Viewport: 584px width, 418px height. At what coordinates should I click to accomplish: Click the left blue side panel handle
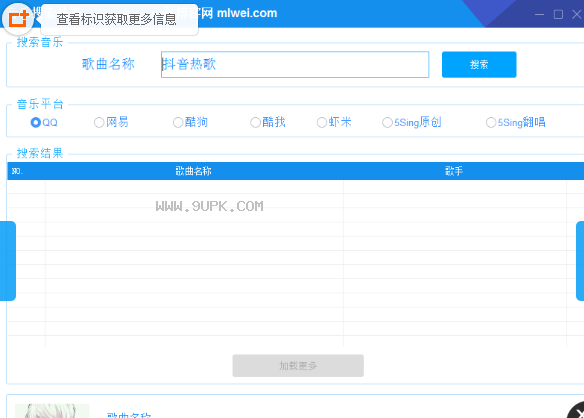tap(7, 261)
